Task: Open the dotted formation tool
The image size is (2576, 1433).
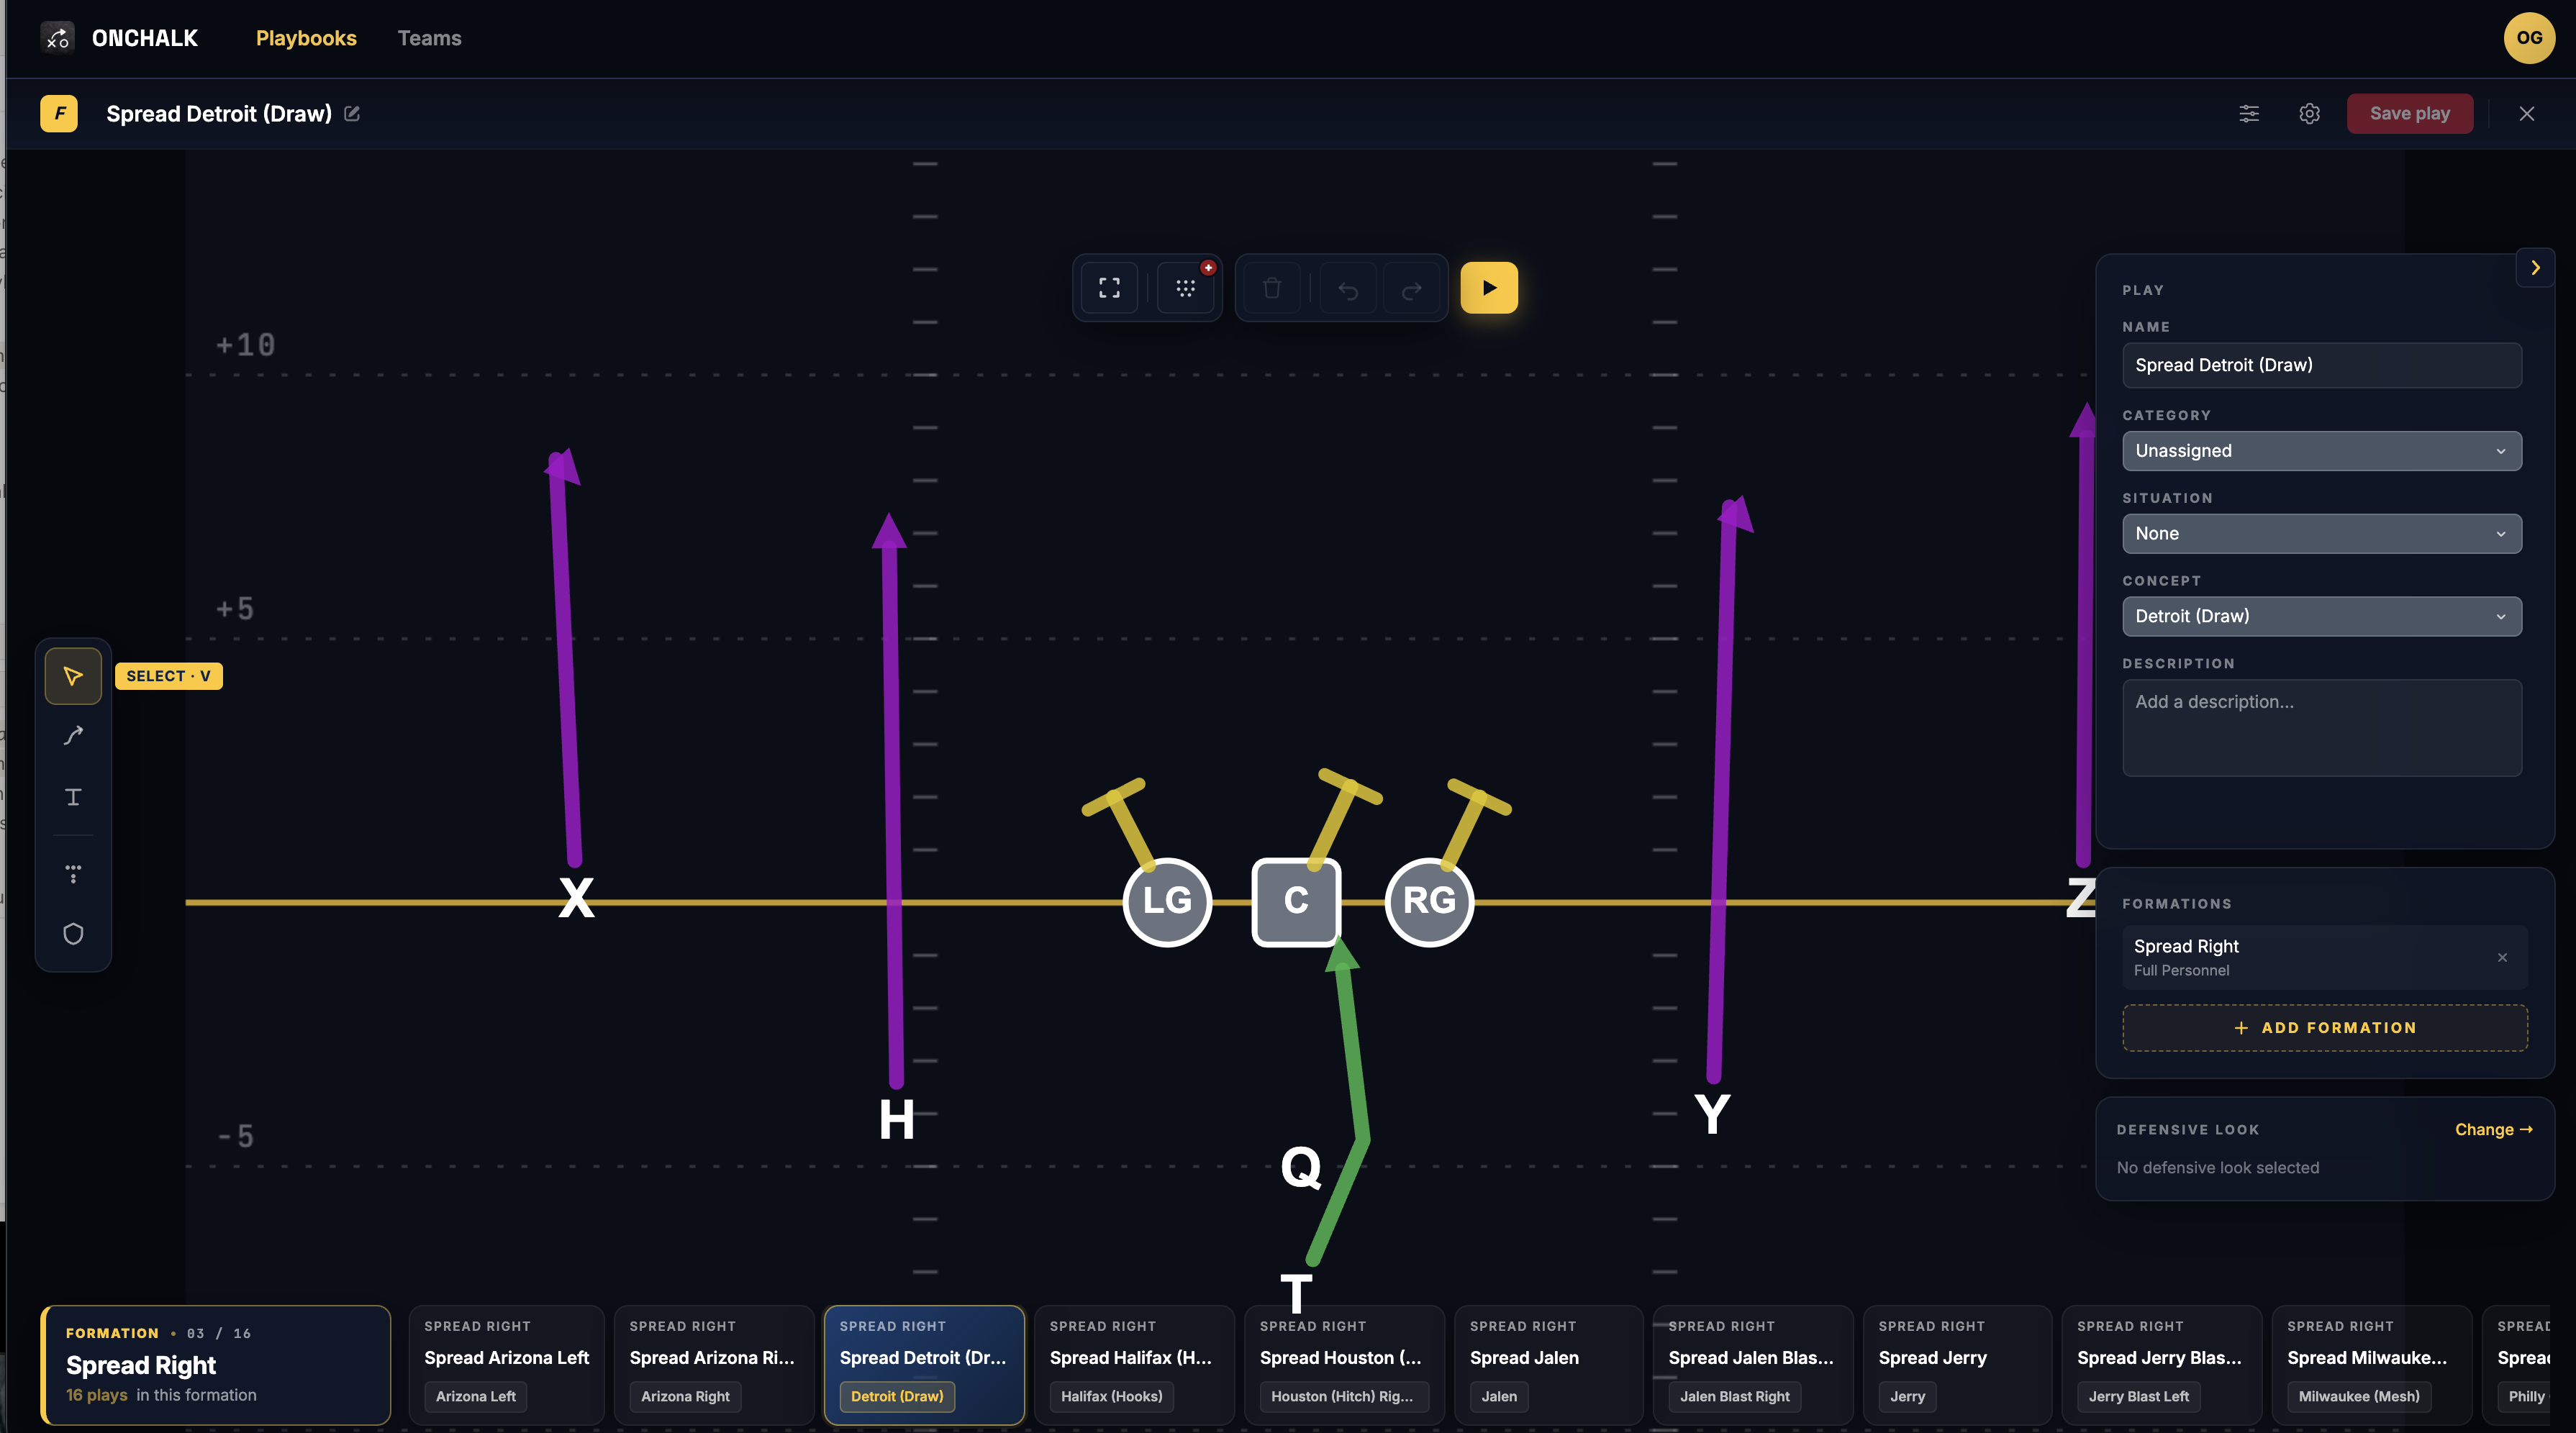Action: pos(73,873)
